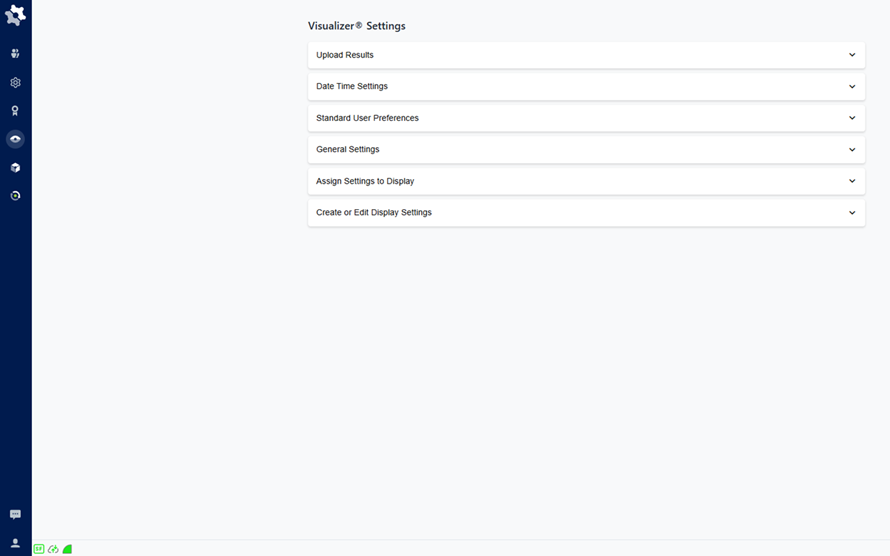Click the Visualizer eye icon in sidebar
The height and width of the screenshot is (556, 890).
(15, 139)
